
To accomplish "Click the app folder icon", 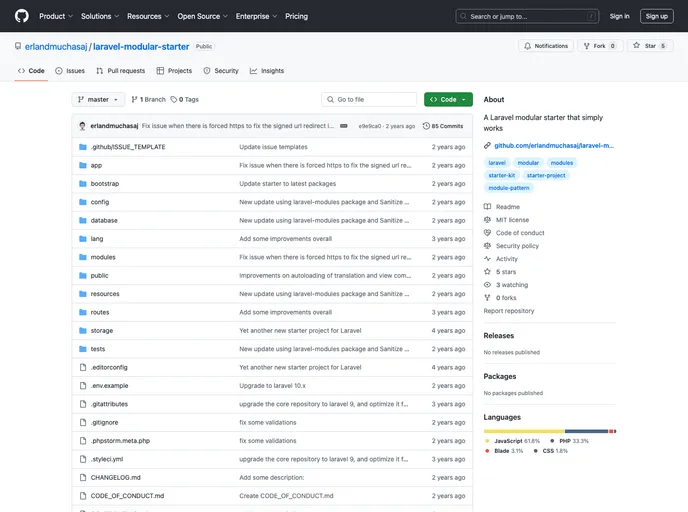I will point(82,165).
